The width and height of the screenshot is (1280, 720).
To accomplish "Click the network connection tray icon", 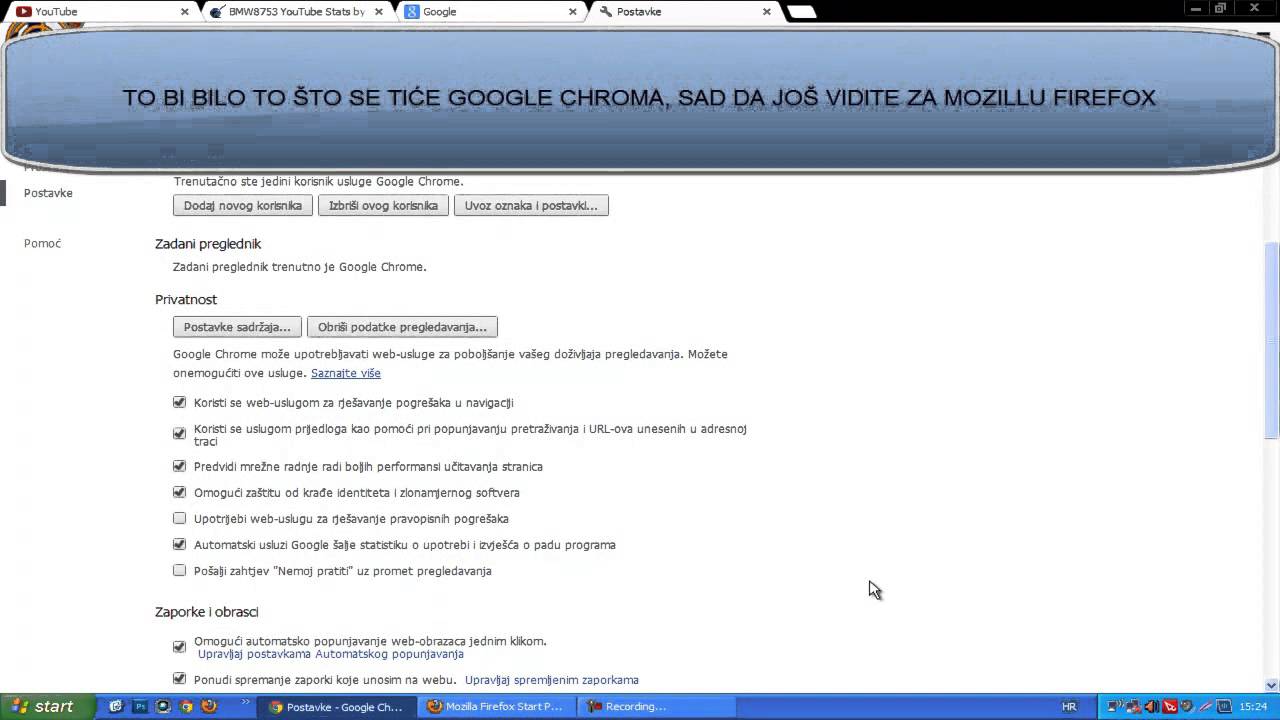I will 1114,706.
